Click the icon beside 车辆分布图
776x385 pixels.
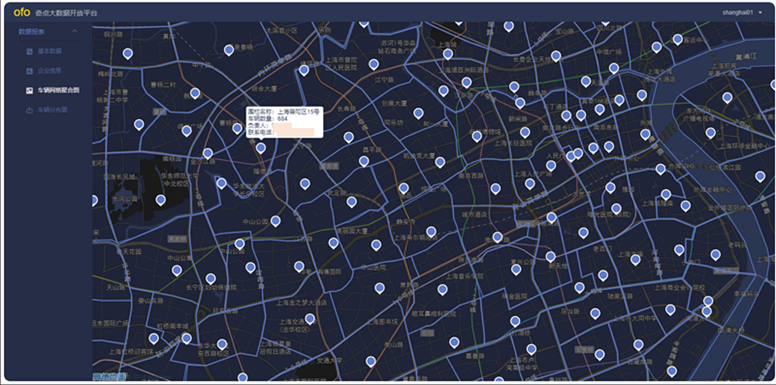coord(29,110)
